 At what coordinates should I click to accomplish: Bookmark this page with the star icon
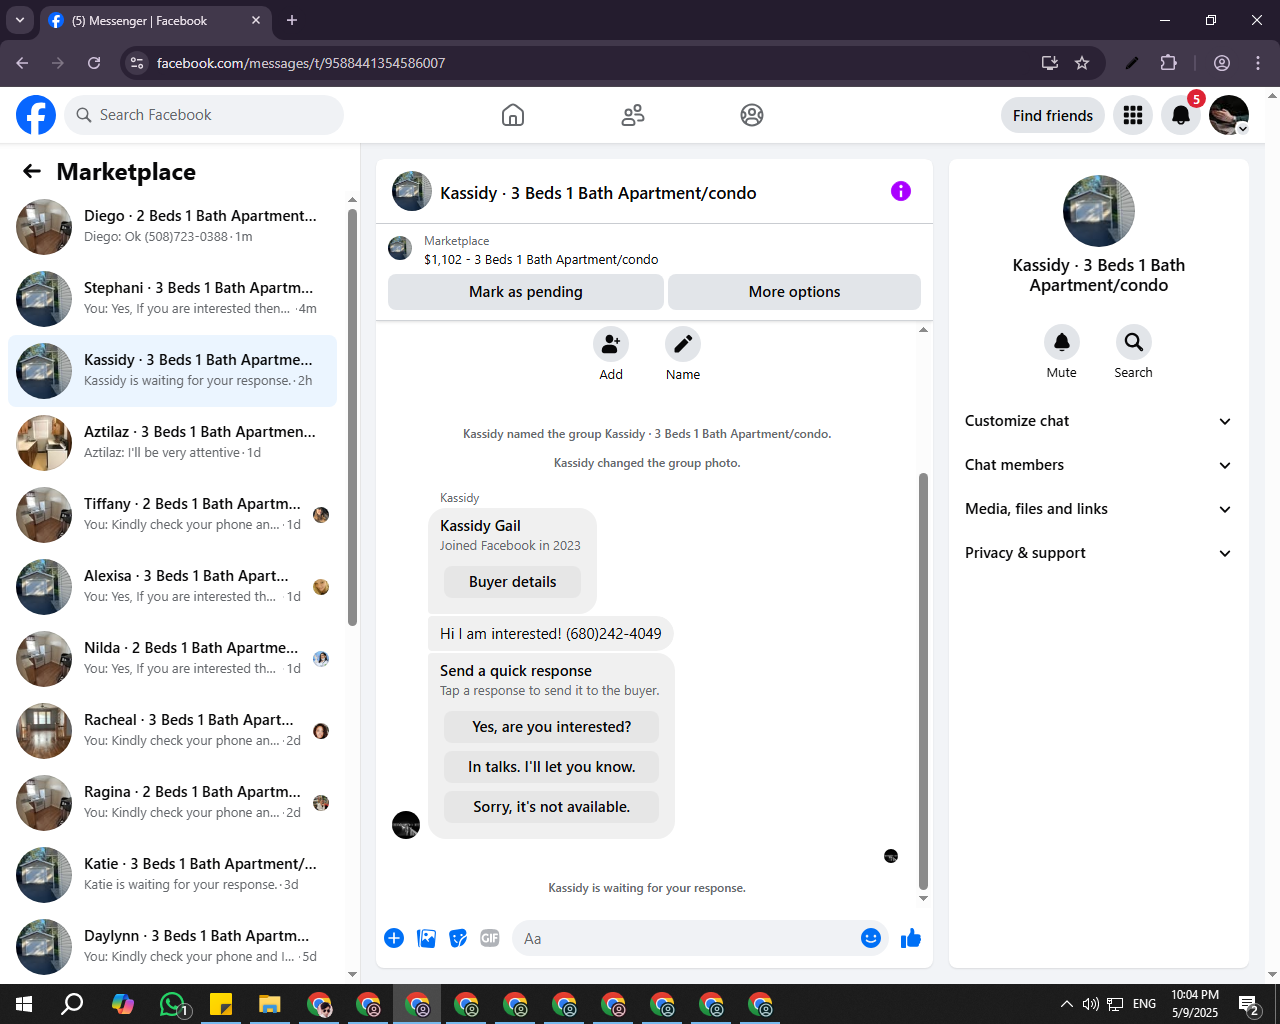(1082, 63)
